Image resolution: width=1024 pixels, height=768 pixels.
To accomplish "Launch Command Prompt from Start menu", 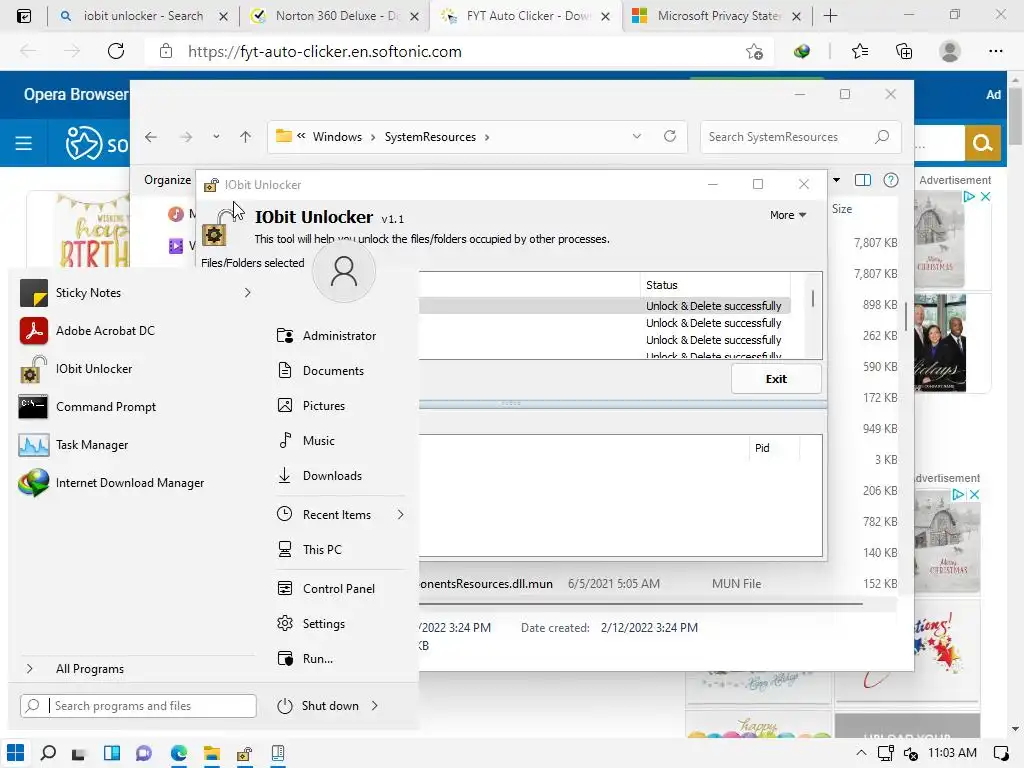I will click(x=106, y=407).
